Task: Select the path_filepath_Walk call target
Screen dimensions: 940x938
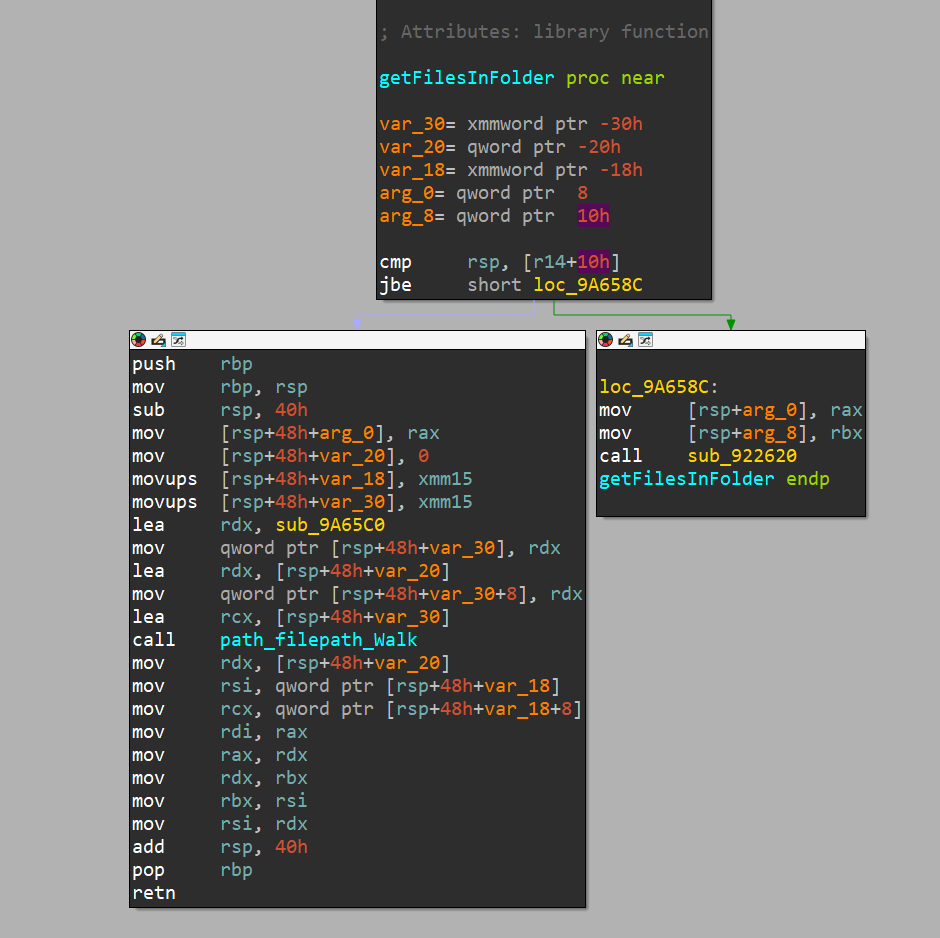Action: [318, 640]
